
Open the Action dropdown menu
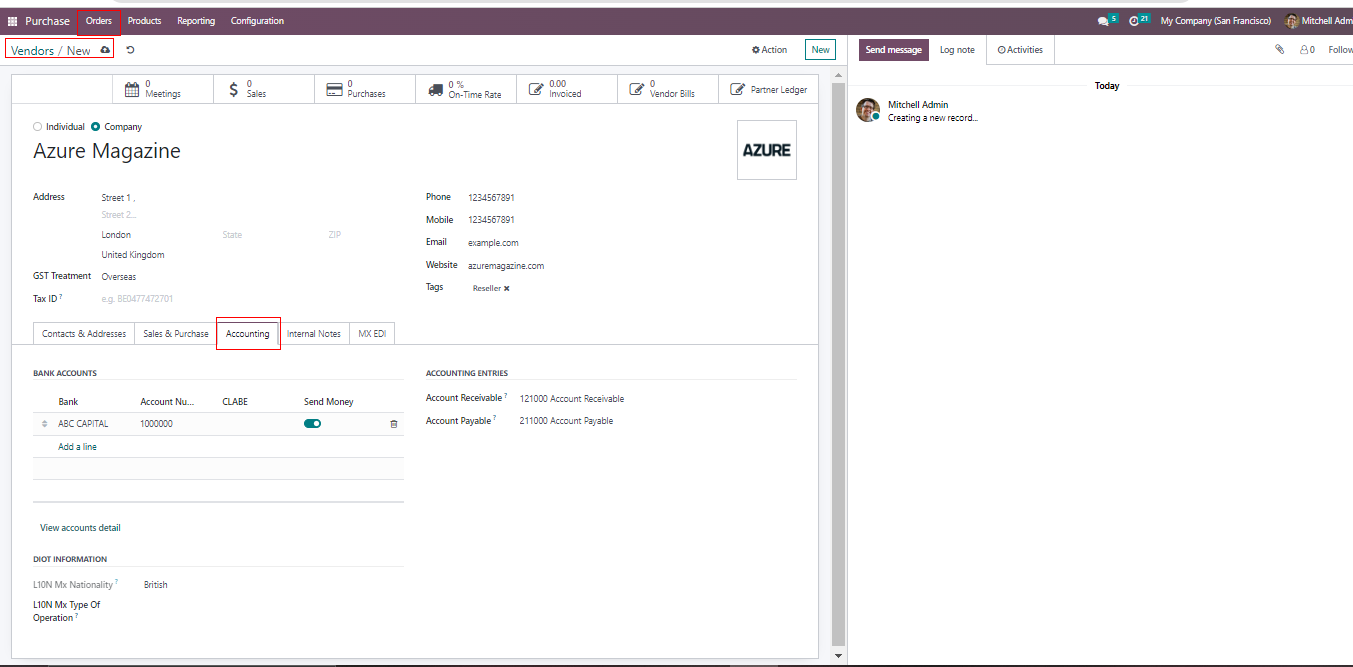(770, 50)
